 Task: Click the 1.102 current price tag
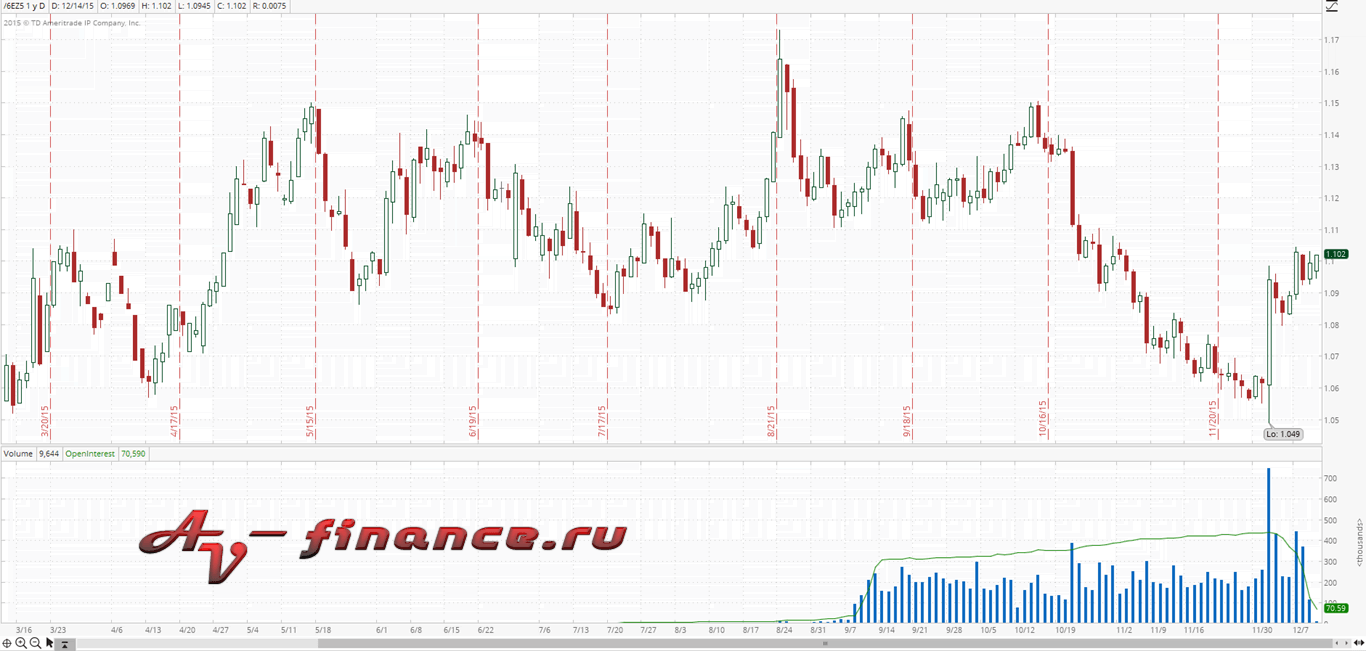click(1336, 255)
